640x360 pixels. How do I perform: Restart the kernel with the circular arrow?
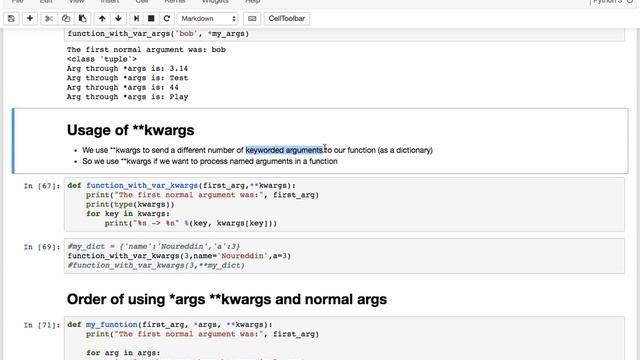click(167, 18)
